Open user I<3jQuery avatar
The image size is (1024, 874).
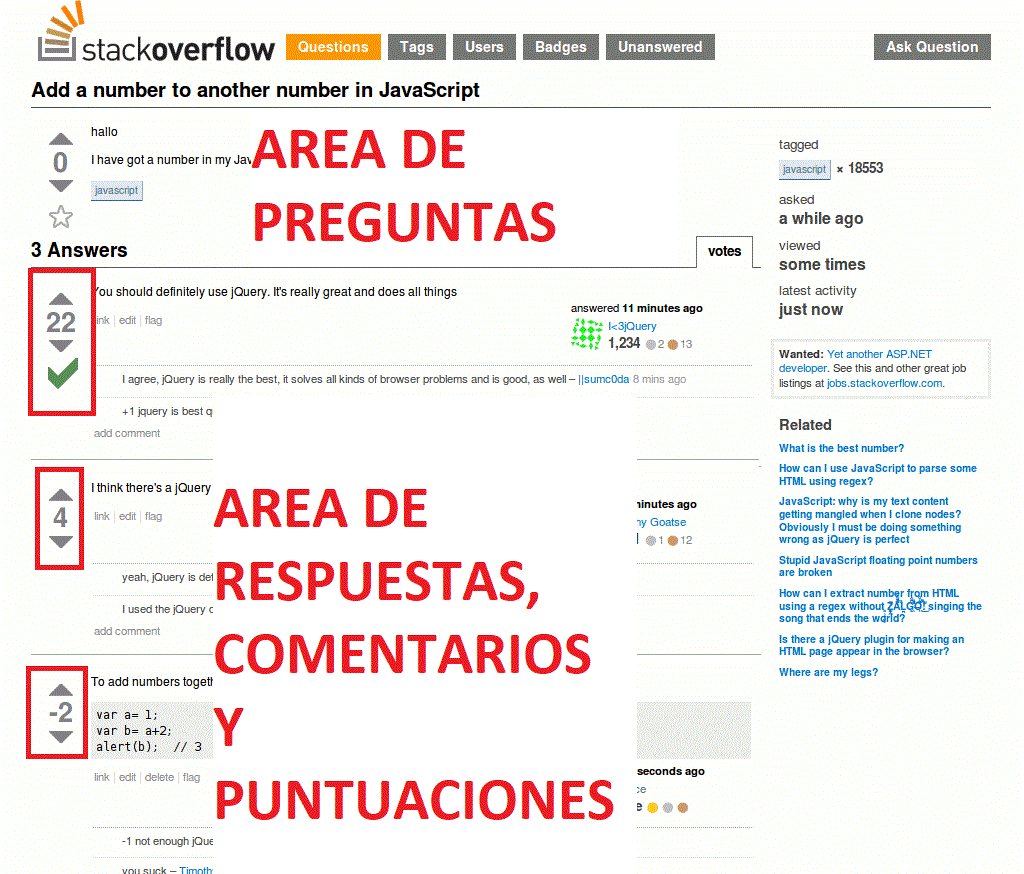coord(586,335)
